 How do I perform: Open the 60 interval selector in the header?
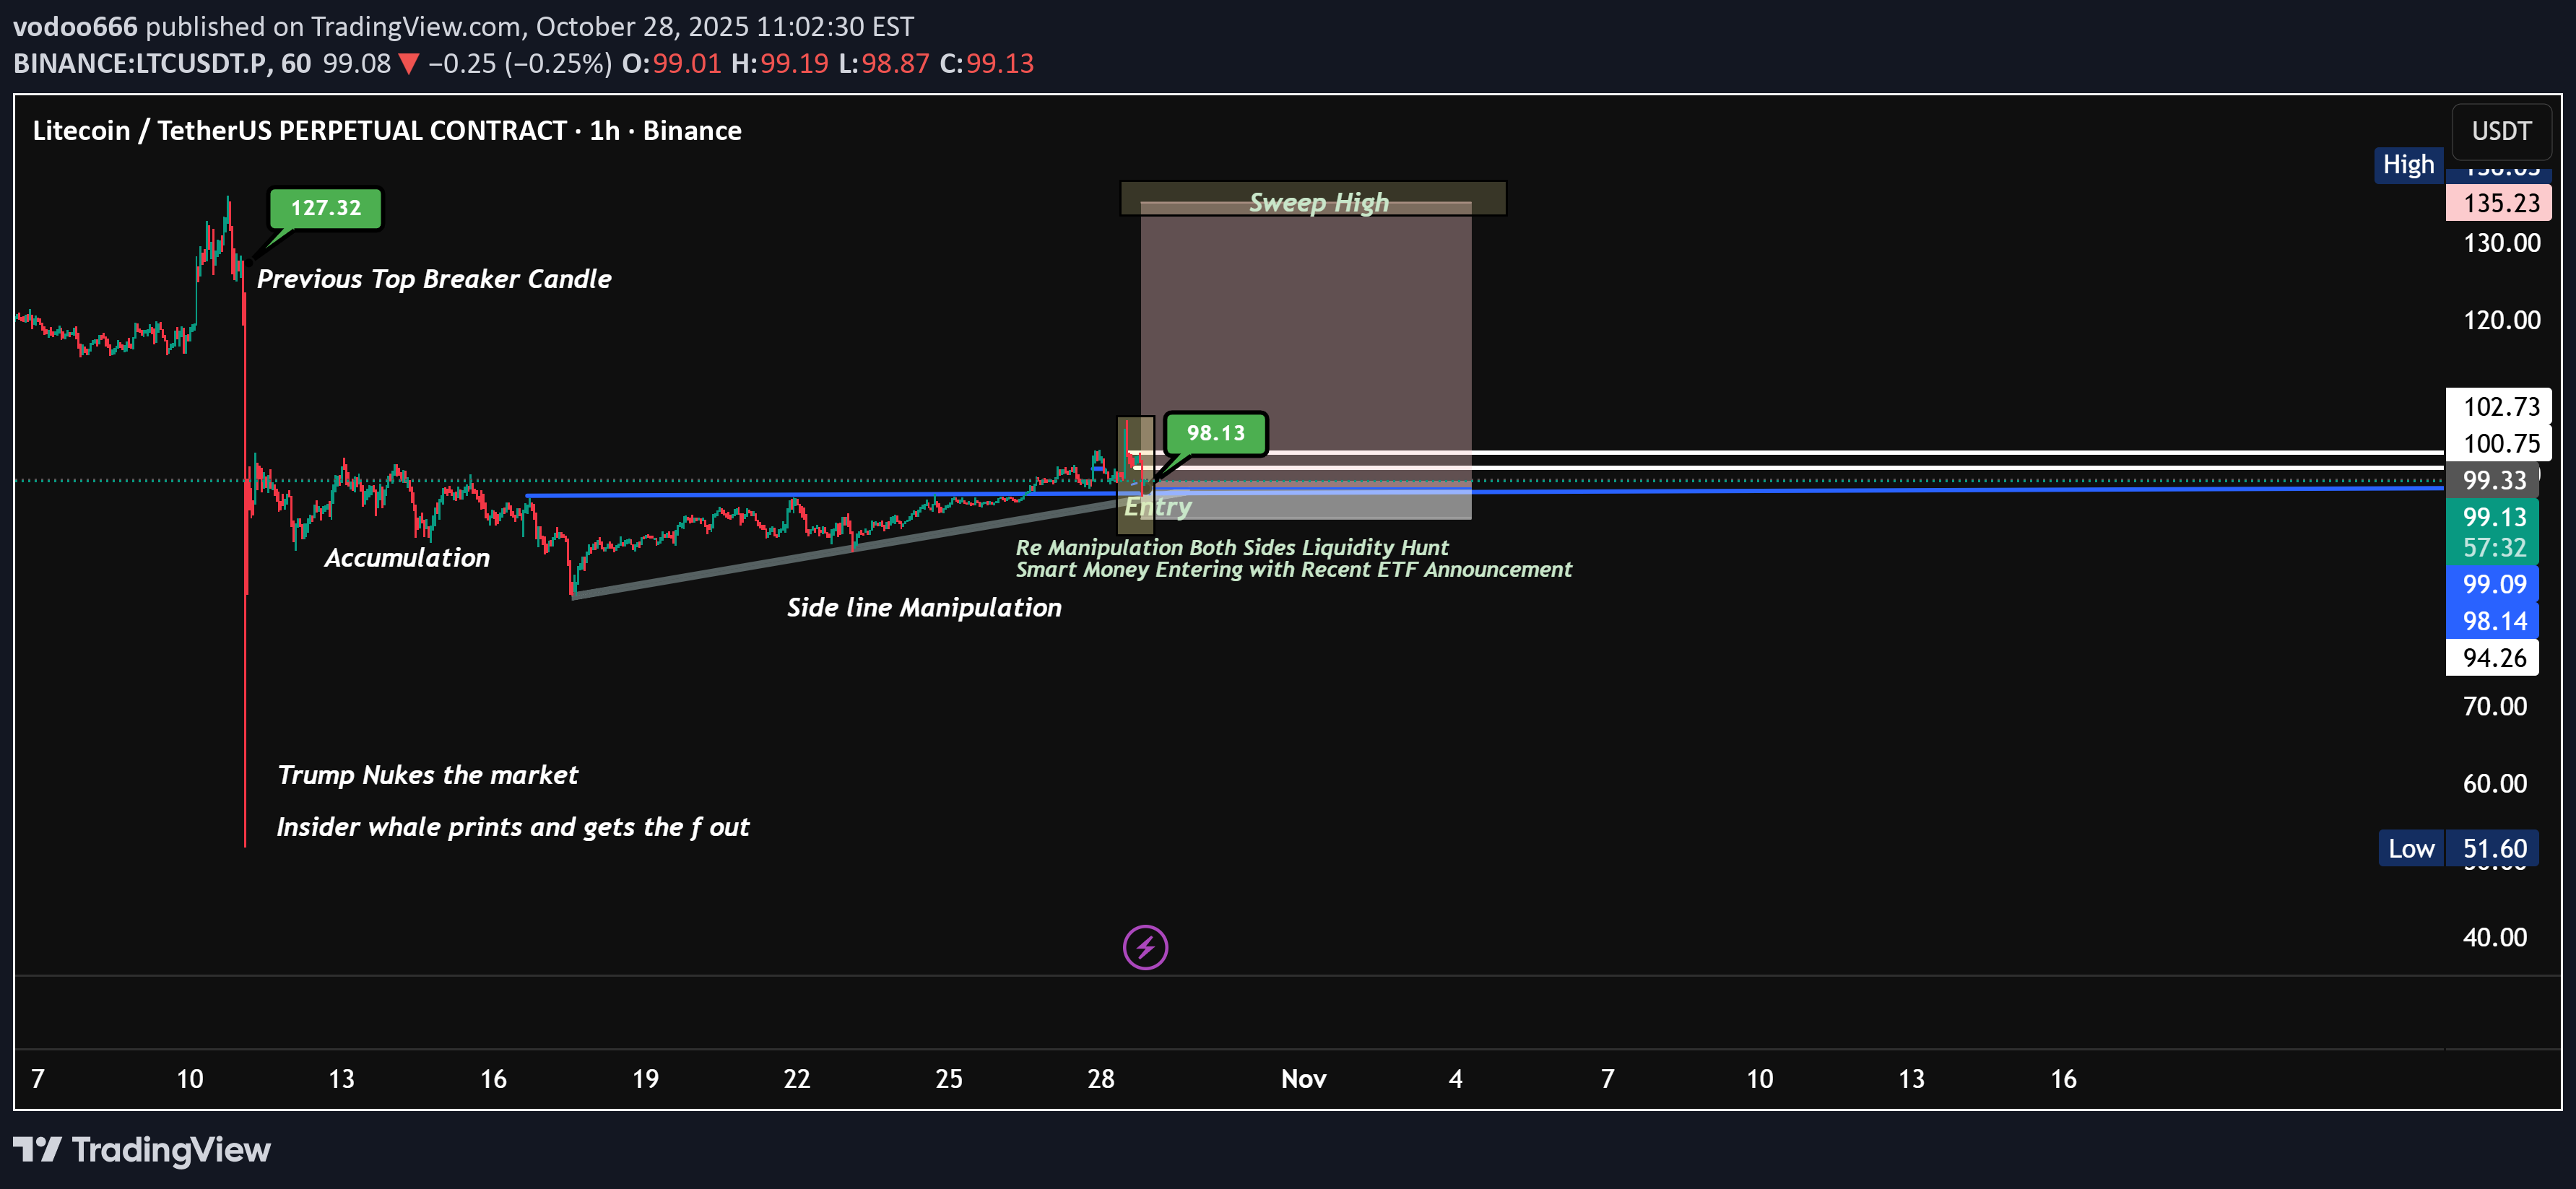297,62
